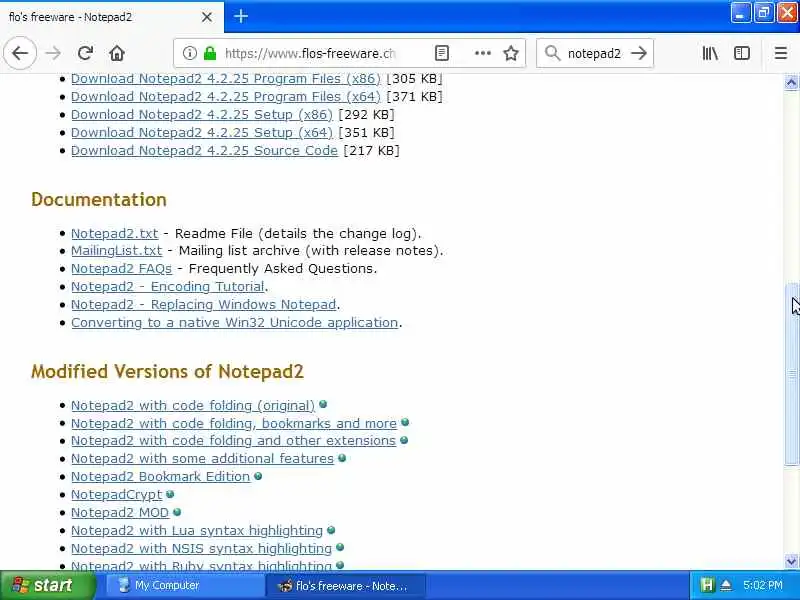
Task: Open Notepad2 with Lua syntax highlighting
Action: pyautogui.click(x=197, y=531)
